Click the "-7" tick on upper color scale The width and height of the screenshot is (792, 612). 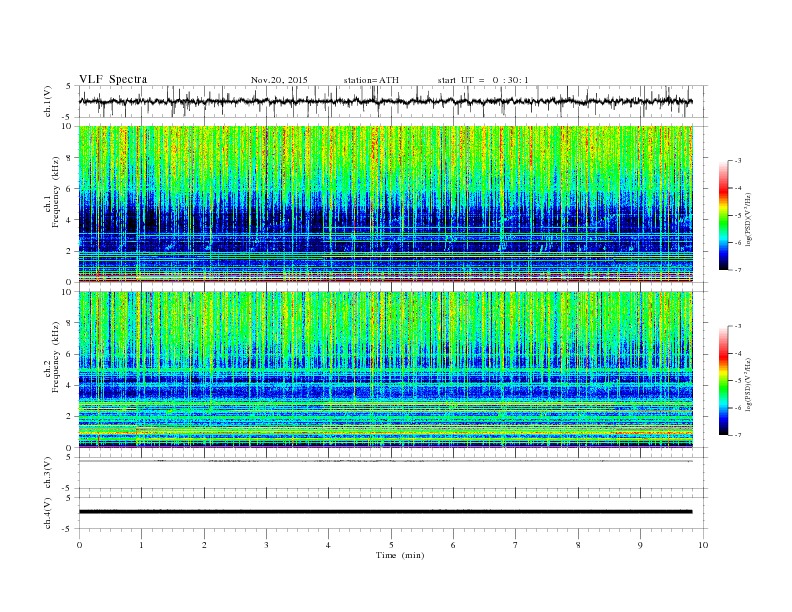738,270
